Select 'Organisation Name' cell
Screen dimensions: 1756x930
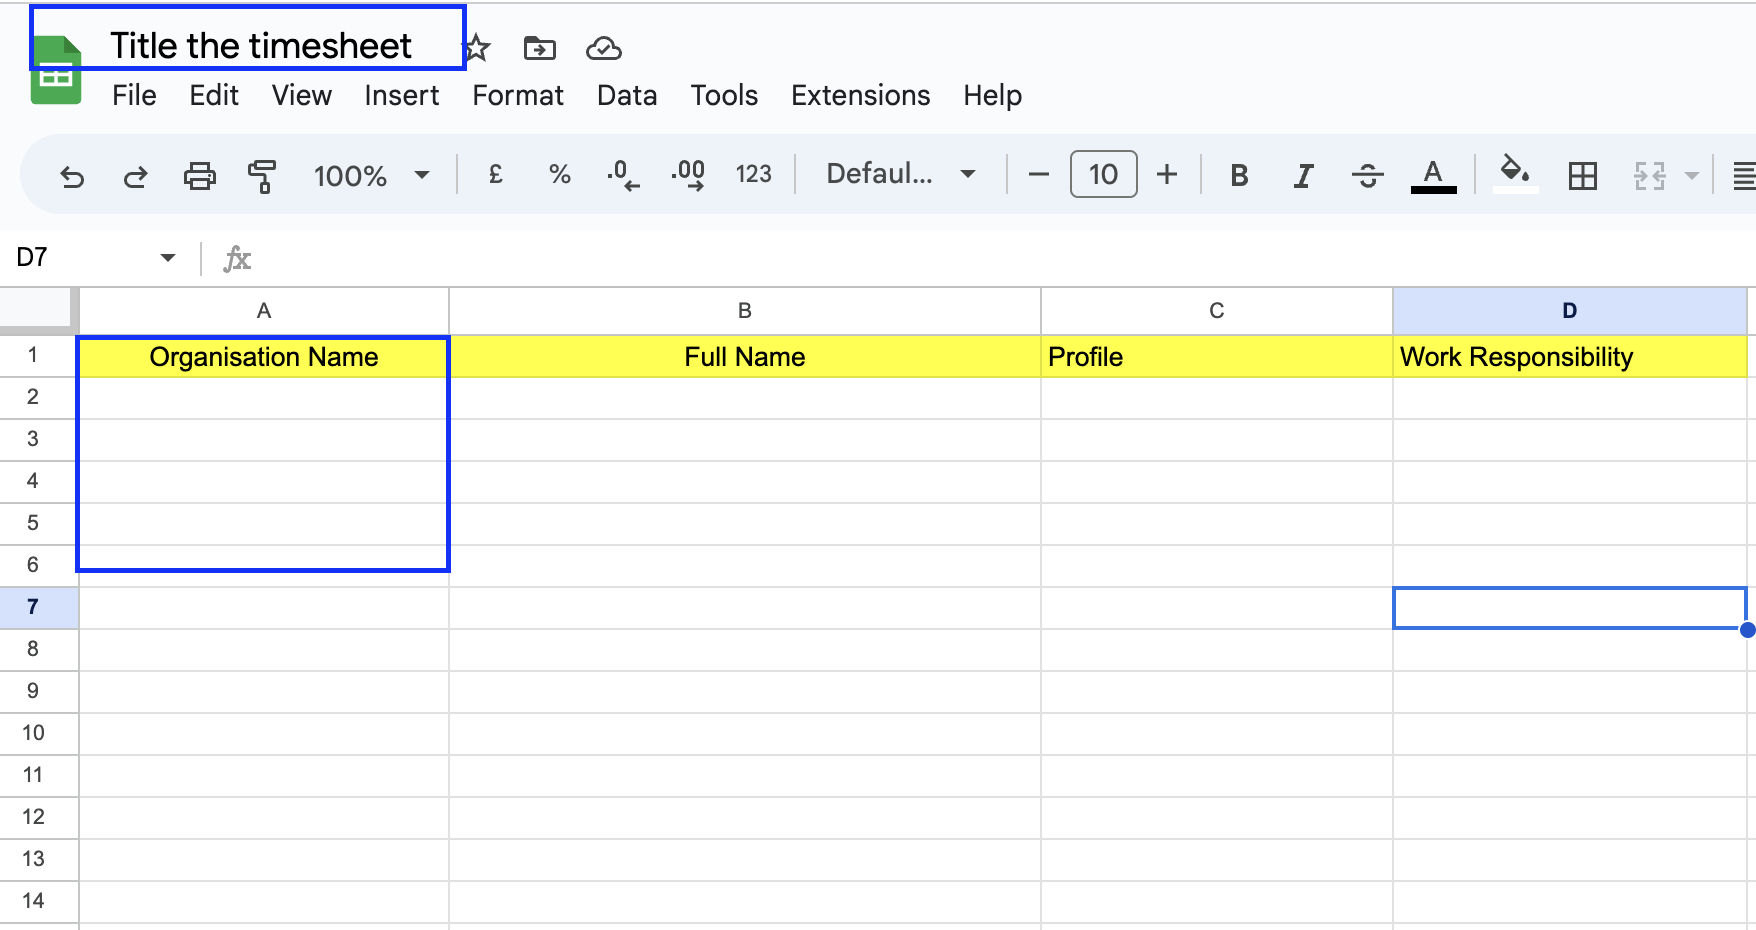[x=264, y=357]
